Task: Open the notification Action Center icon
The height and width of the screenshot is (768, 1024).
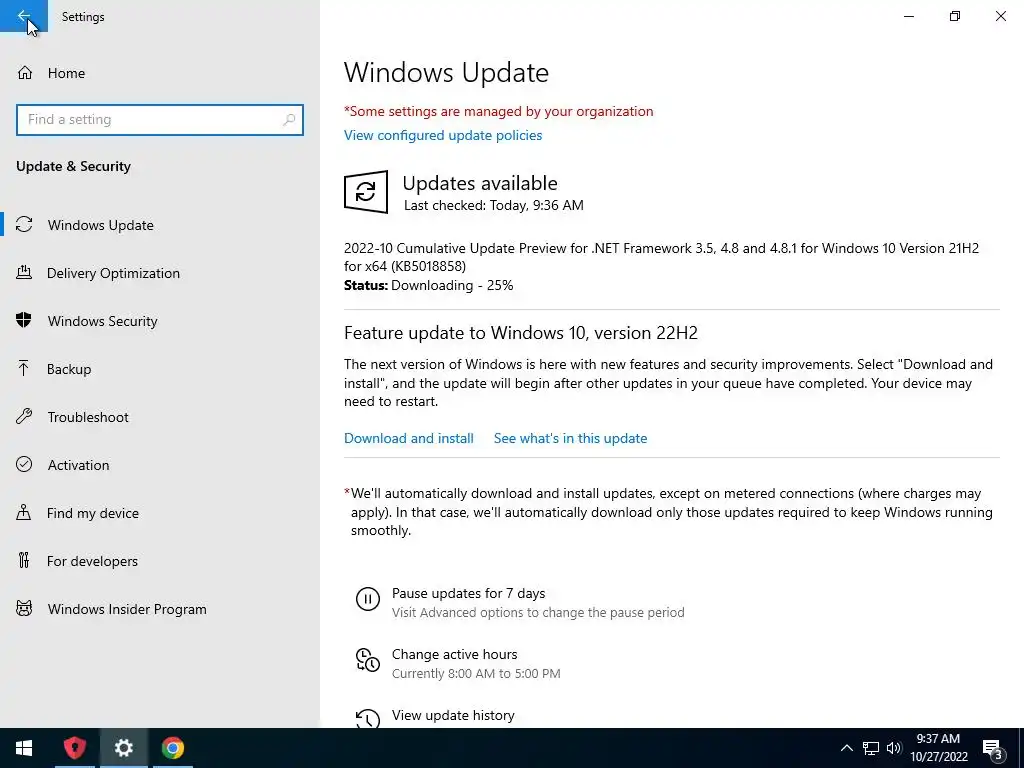Action: pos(993,748)
